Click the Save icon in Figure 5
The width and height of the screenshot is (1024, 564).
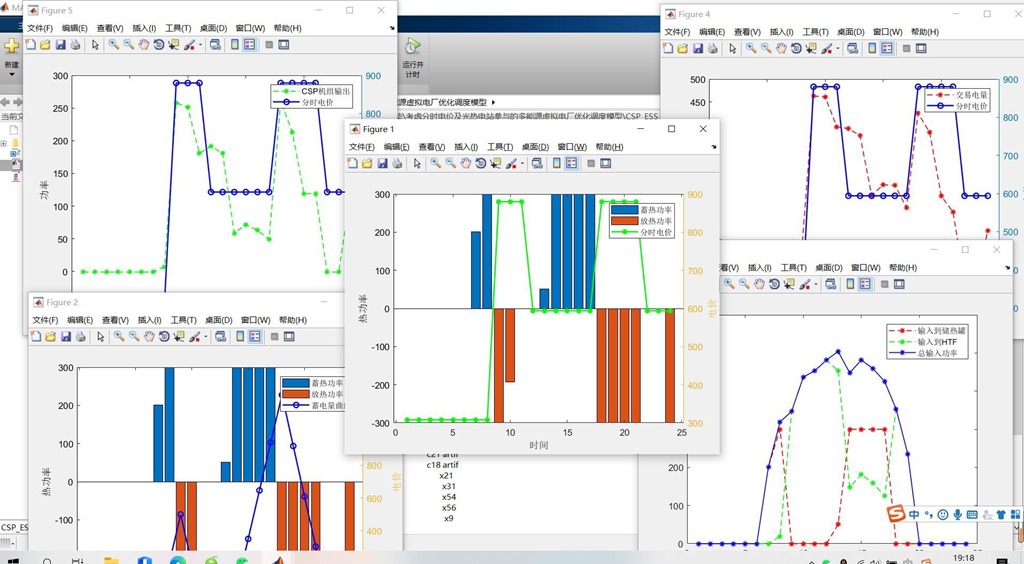(x=60, y=44)
